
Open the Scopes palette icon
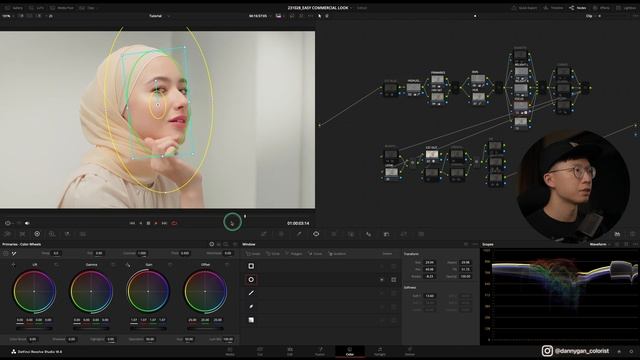(x=617, y=234)
